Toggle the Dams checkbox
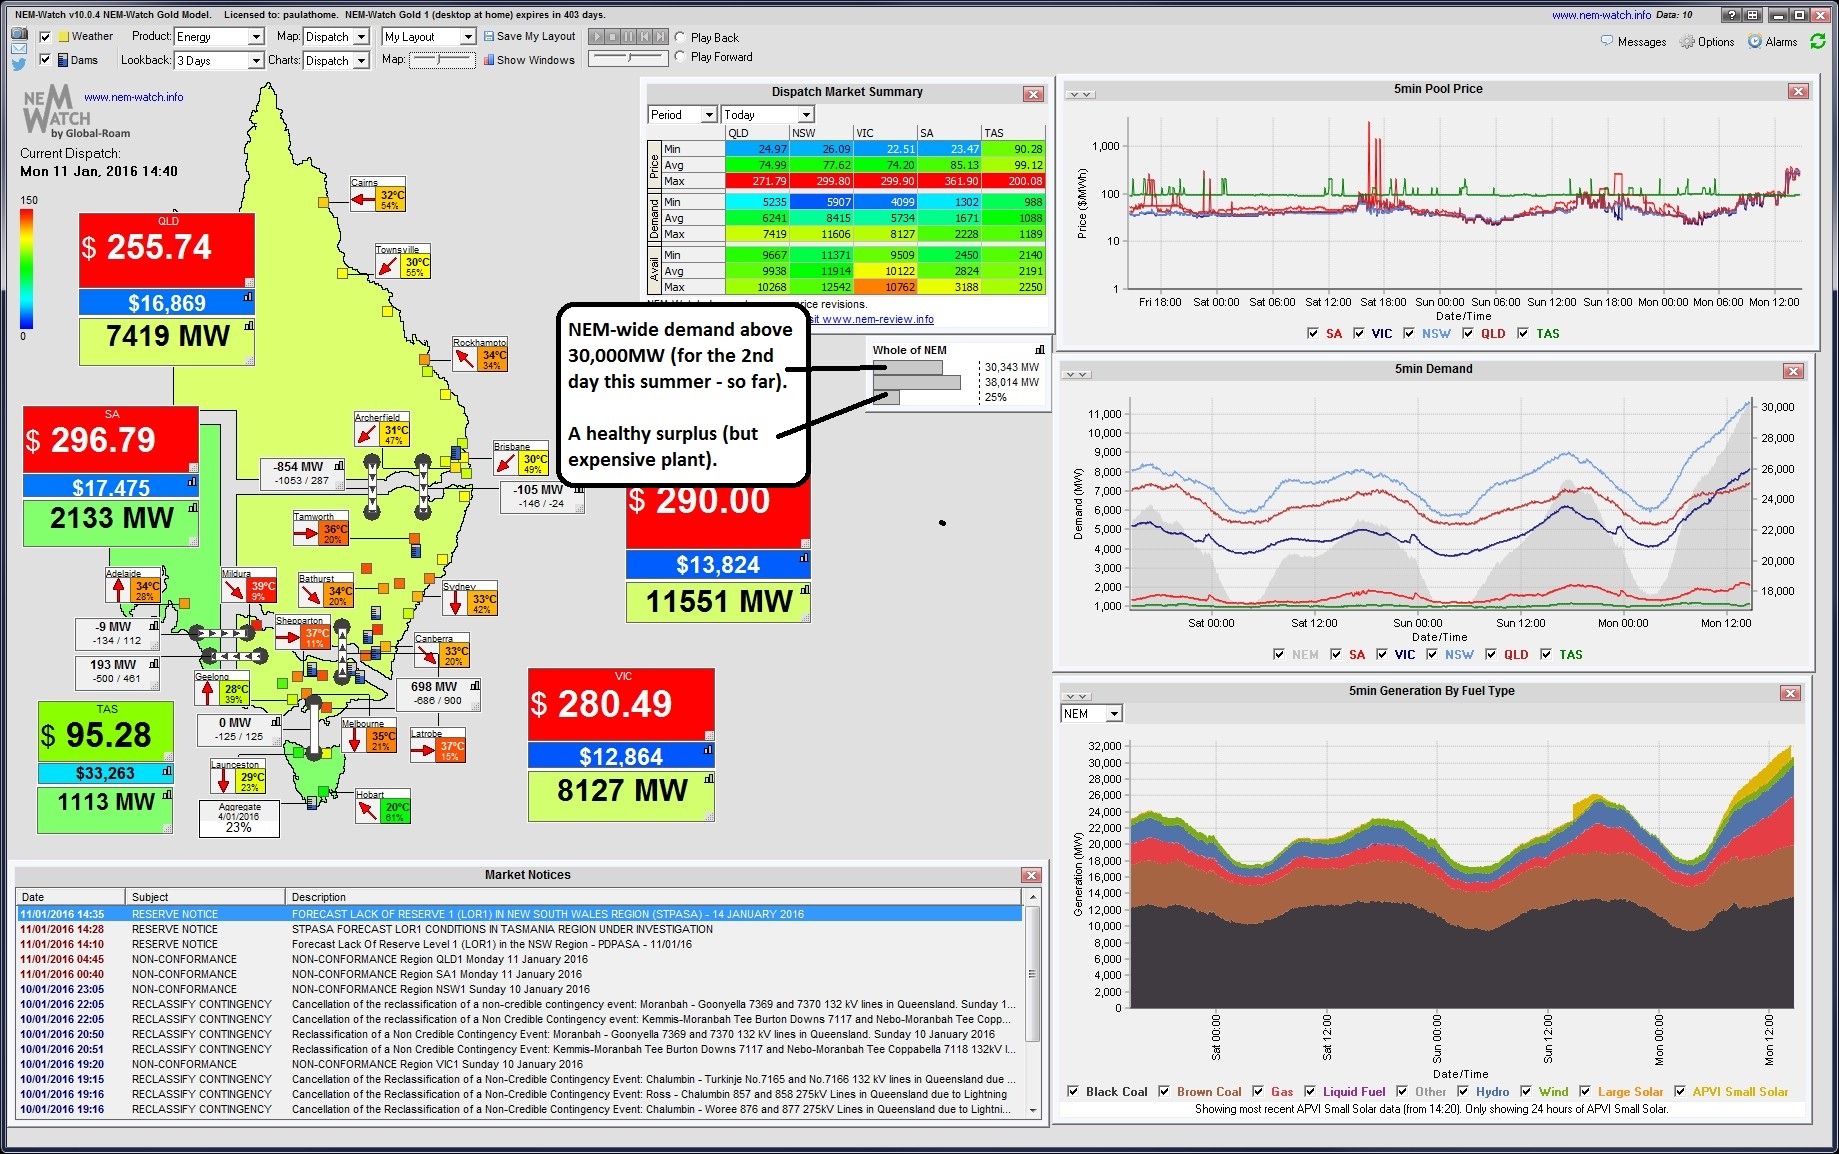 click(44, 59)
